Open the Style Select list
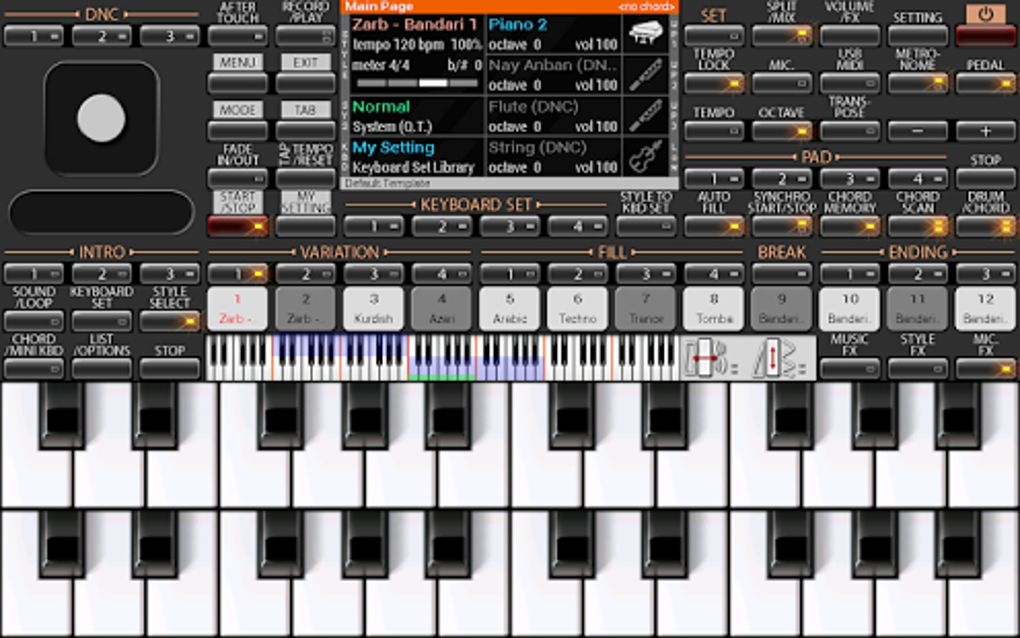Screen dimensions: 1020x638 169,321
